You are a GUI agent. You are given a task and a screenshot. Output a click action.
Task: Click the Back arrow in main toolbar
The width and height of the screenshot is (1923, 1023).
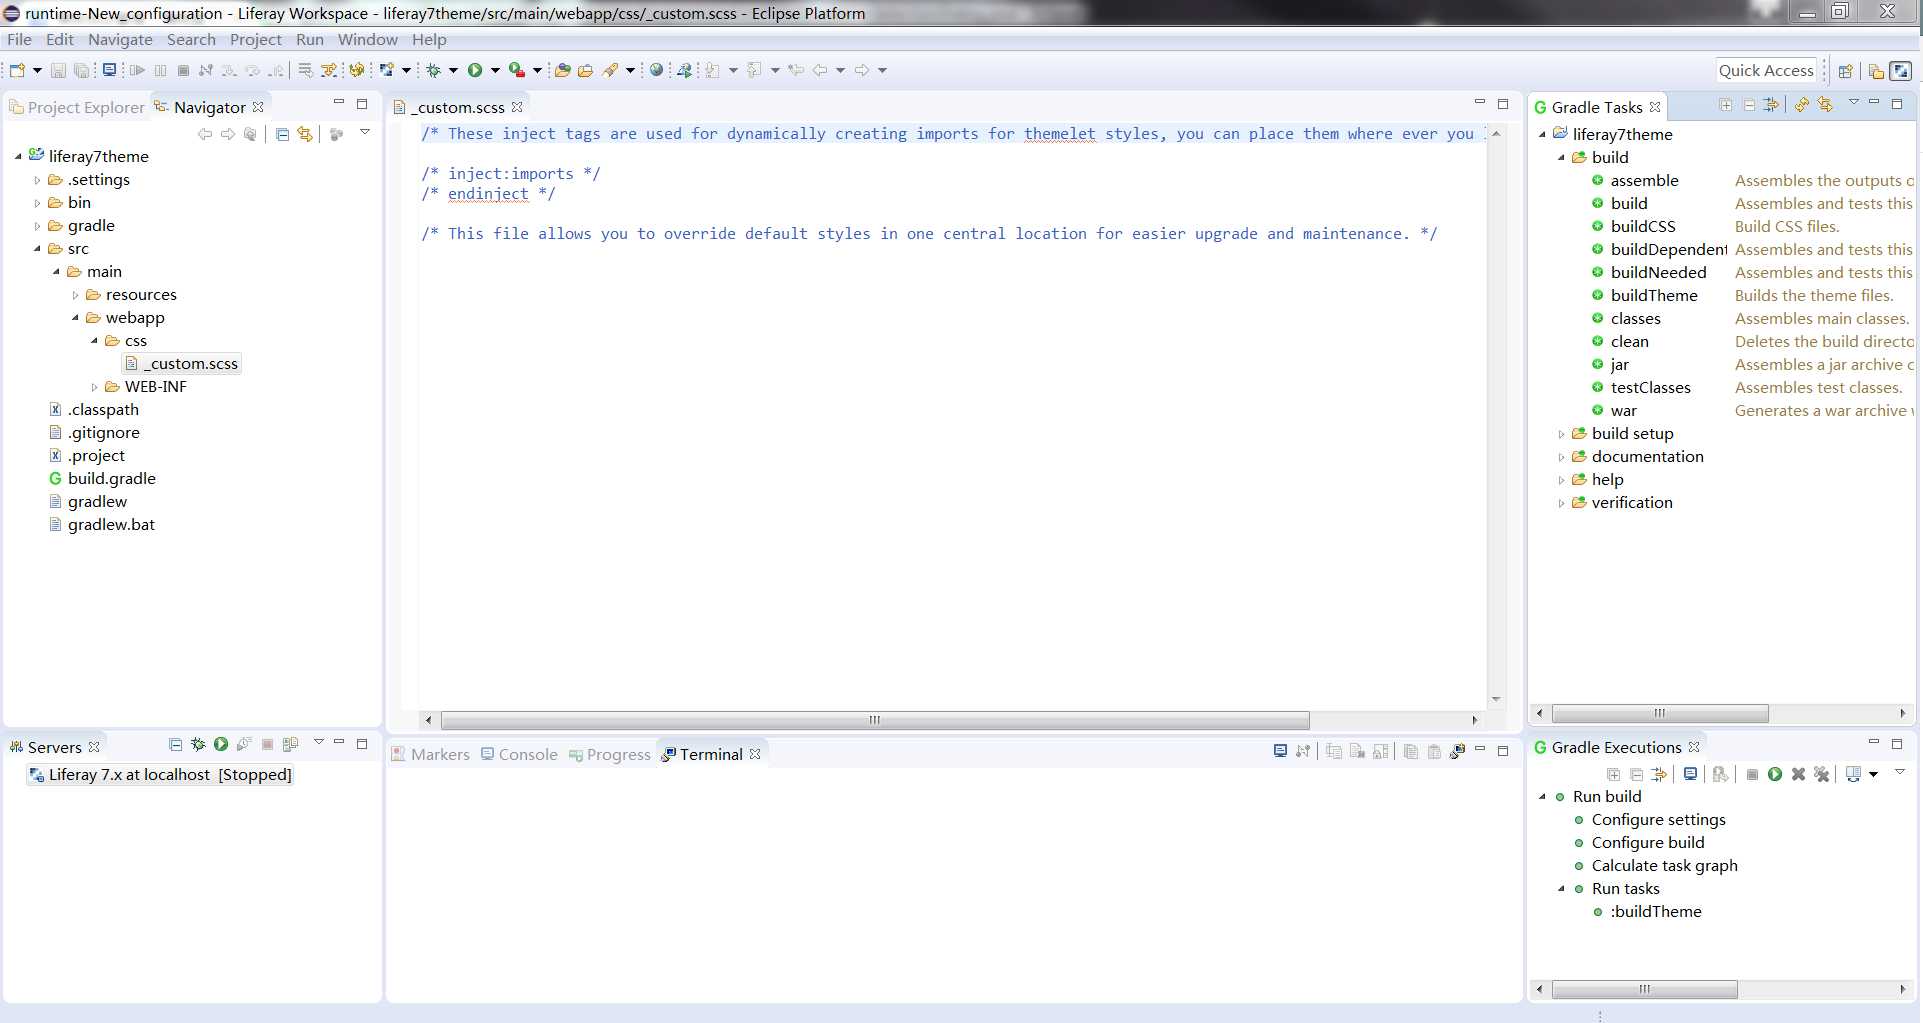click(x=820, y=70)
